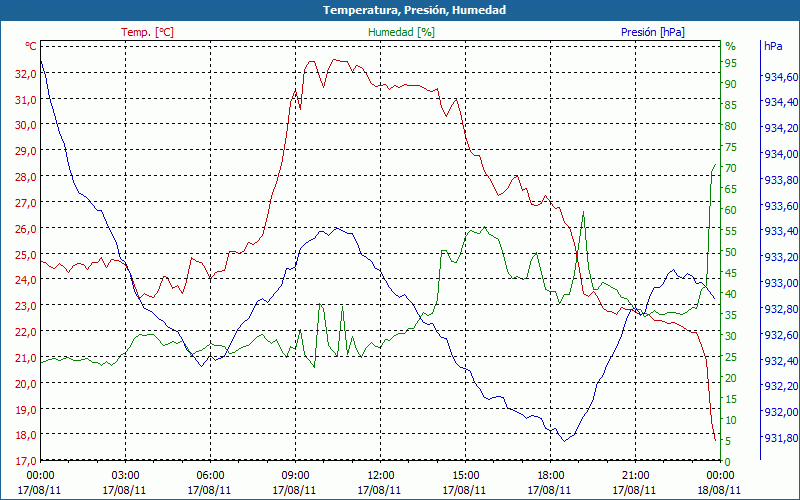
Task: Click temperature axis value "25,0"
Action: point(26,255)
